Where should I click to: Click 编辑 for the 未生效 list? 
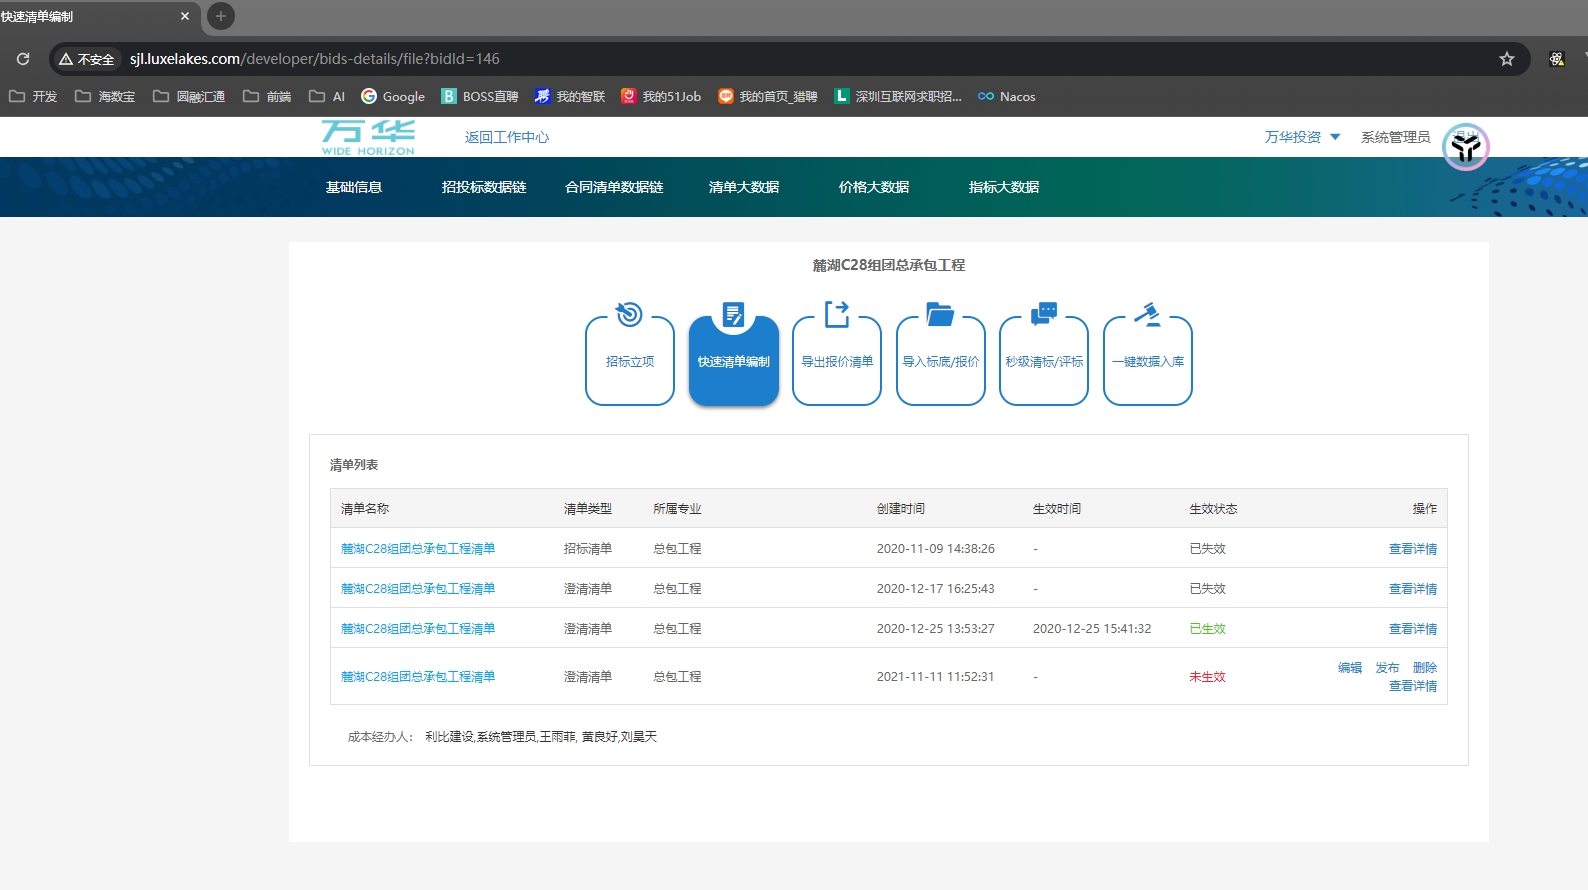click(1350, 667)
